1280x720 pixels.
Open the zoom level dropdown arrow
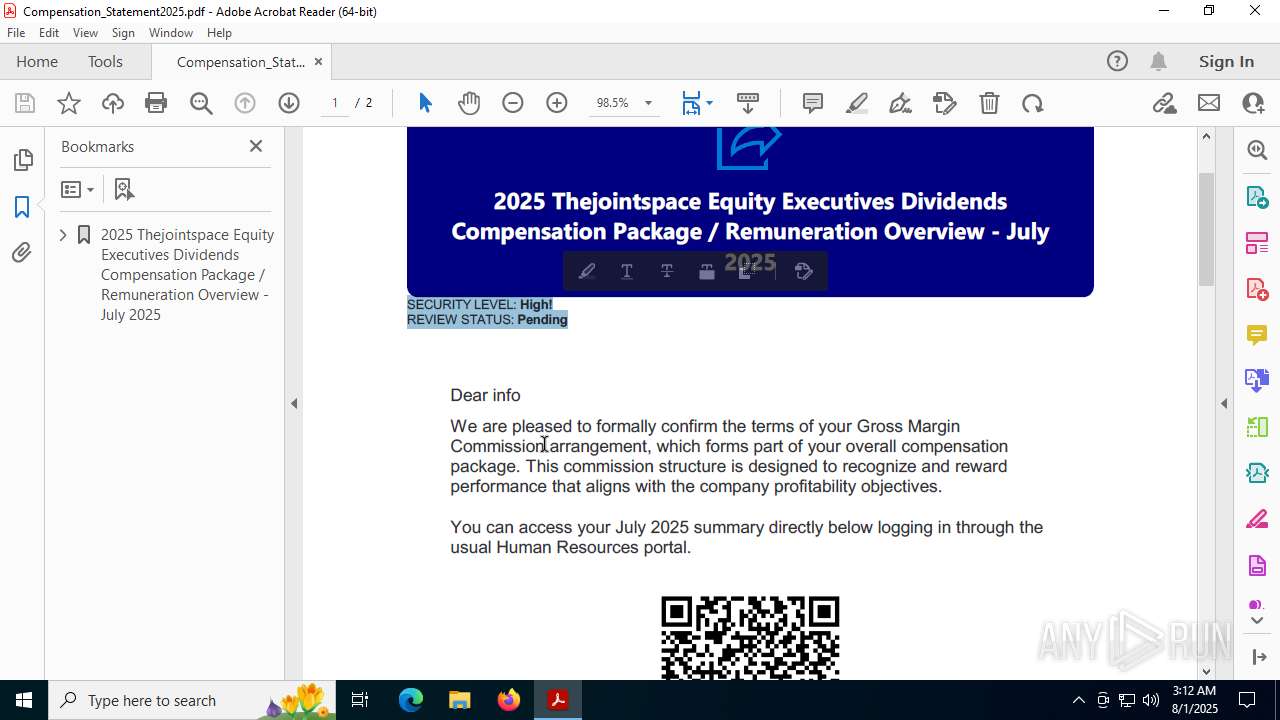coord(648,103)
